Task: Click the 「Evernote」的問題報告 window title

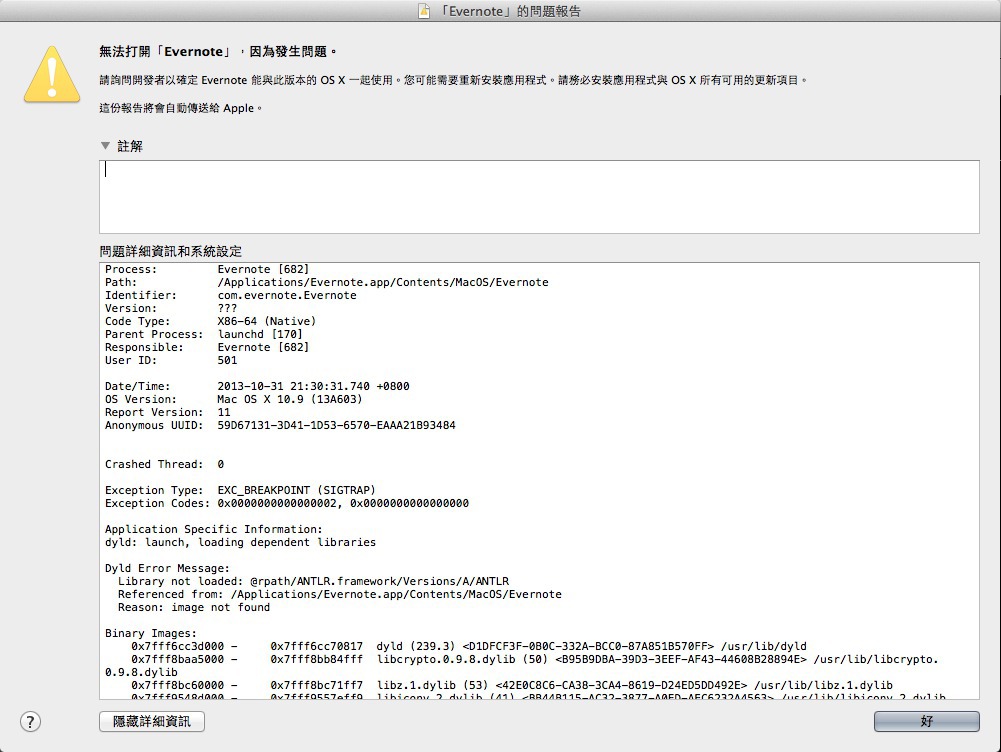Action: coord(509,11)
